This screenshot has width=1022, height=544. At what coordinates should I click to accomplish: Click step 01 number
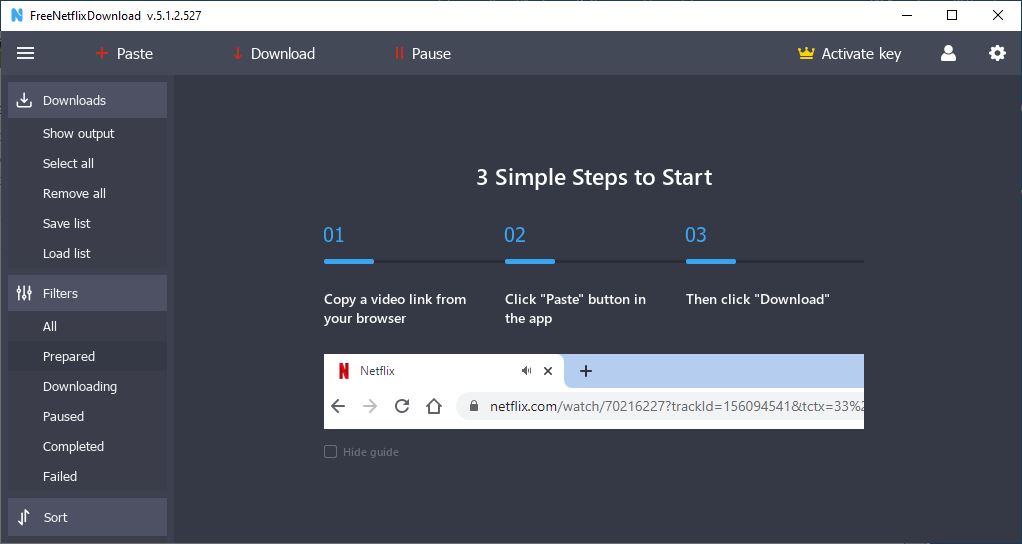click(x=334, y=235)
